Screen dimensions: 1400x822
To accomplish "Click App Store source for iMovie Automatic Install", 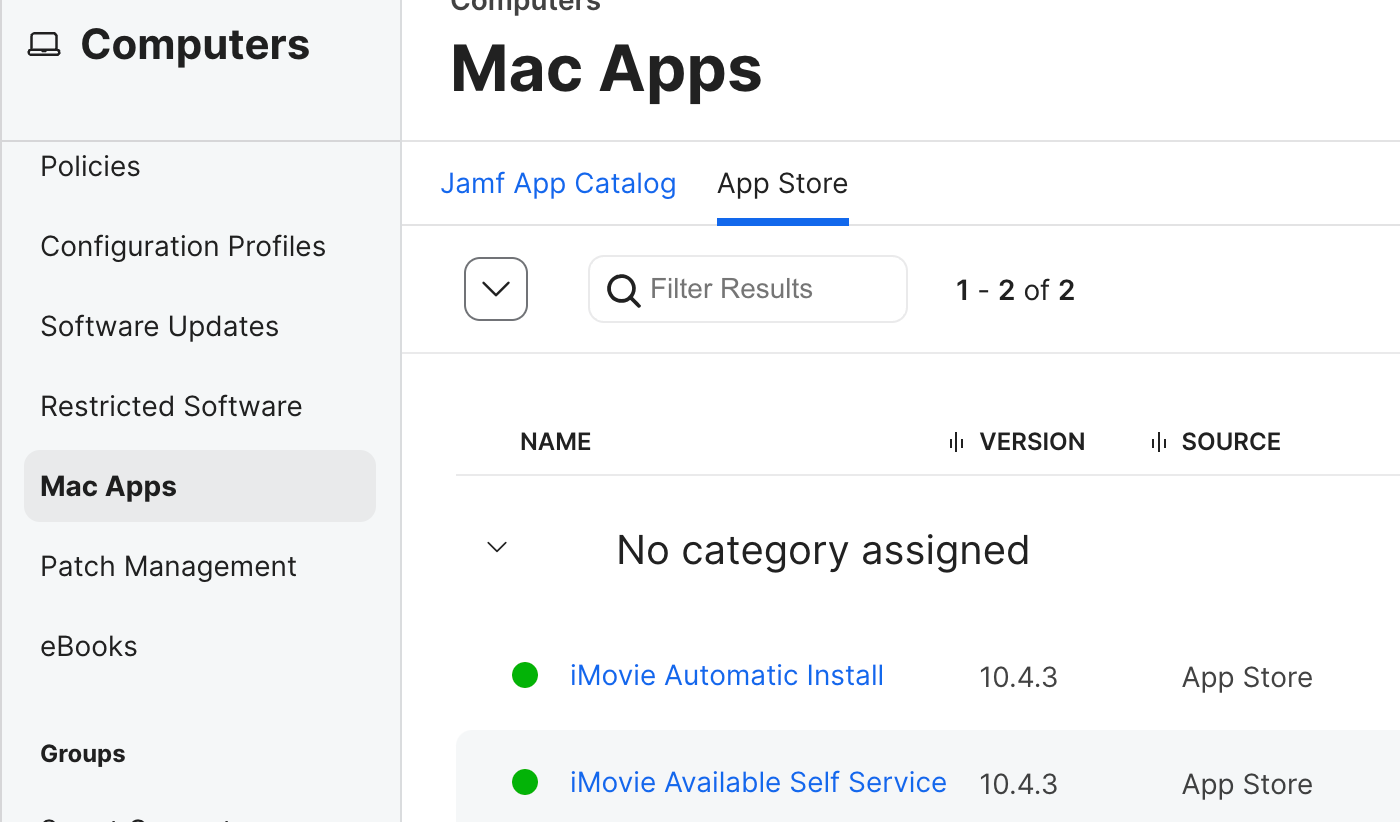I will [1247, 677].
